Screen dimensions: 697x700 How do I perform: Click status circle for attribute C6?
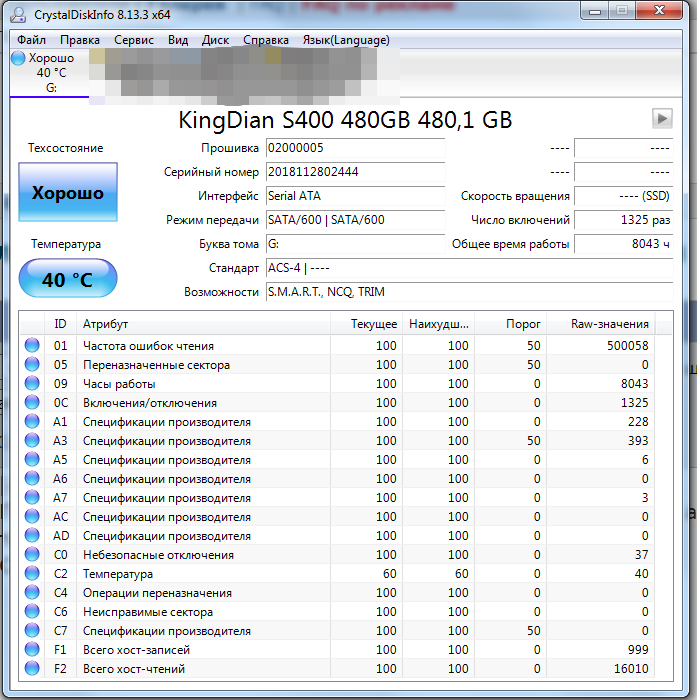click(32, 612)
